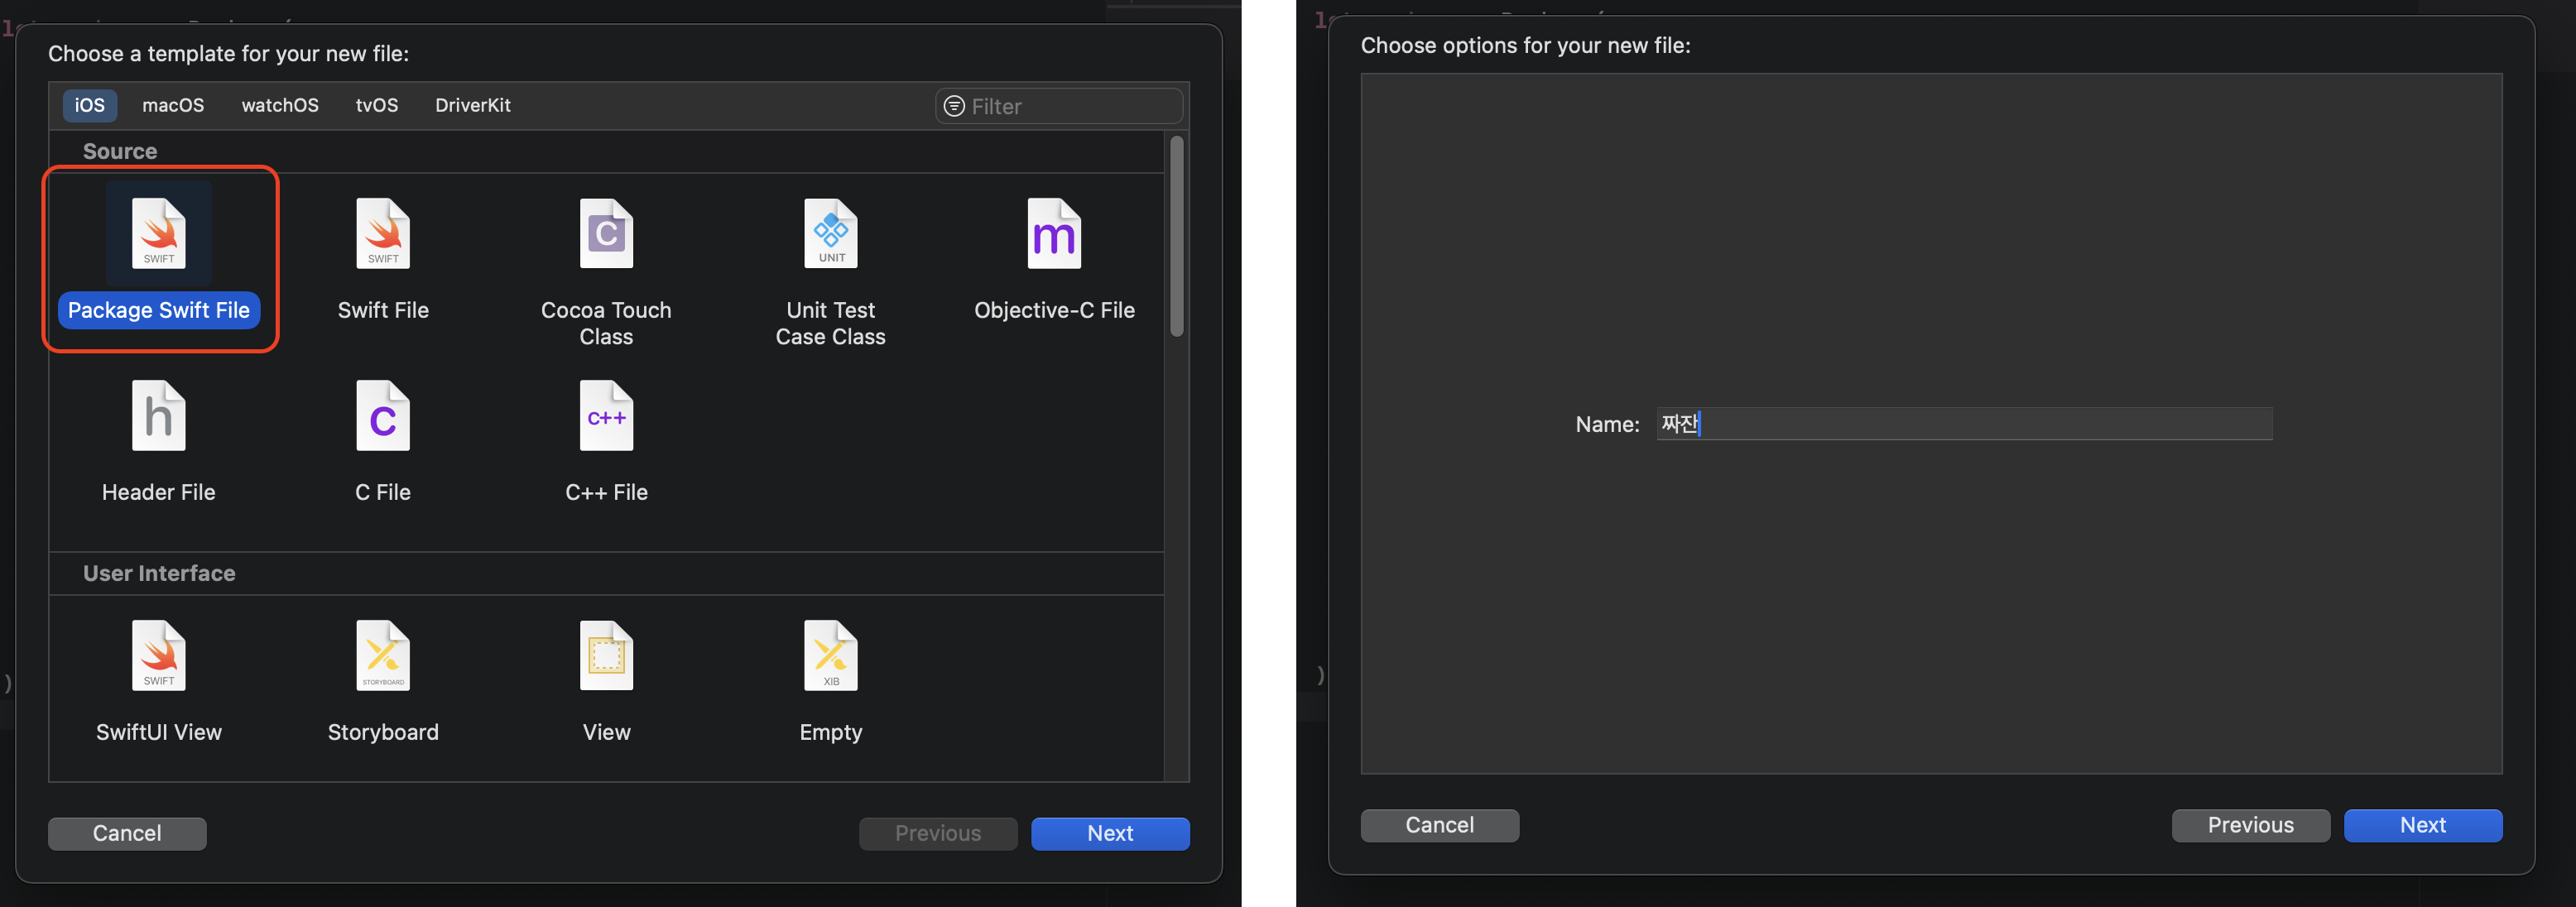Image resolution: width=2576 pixels, height=907 pixels.
Task: Select the Package Swift File template
Action: pyautogui.click(x=159, y=259)
